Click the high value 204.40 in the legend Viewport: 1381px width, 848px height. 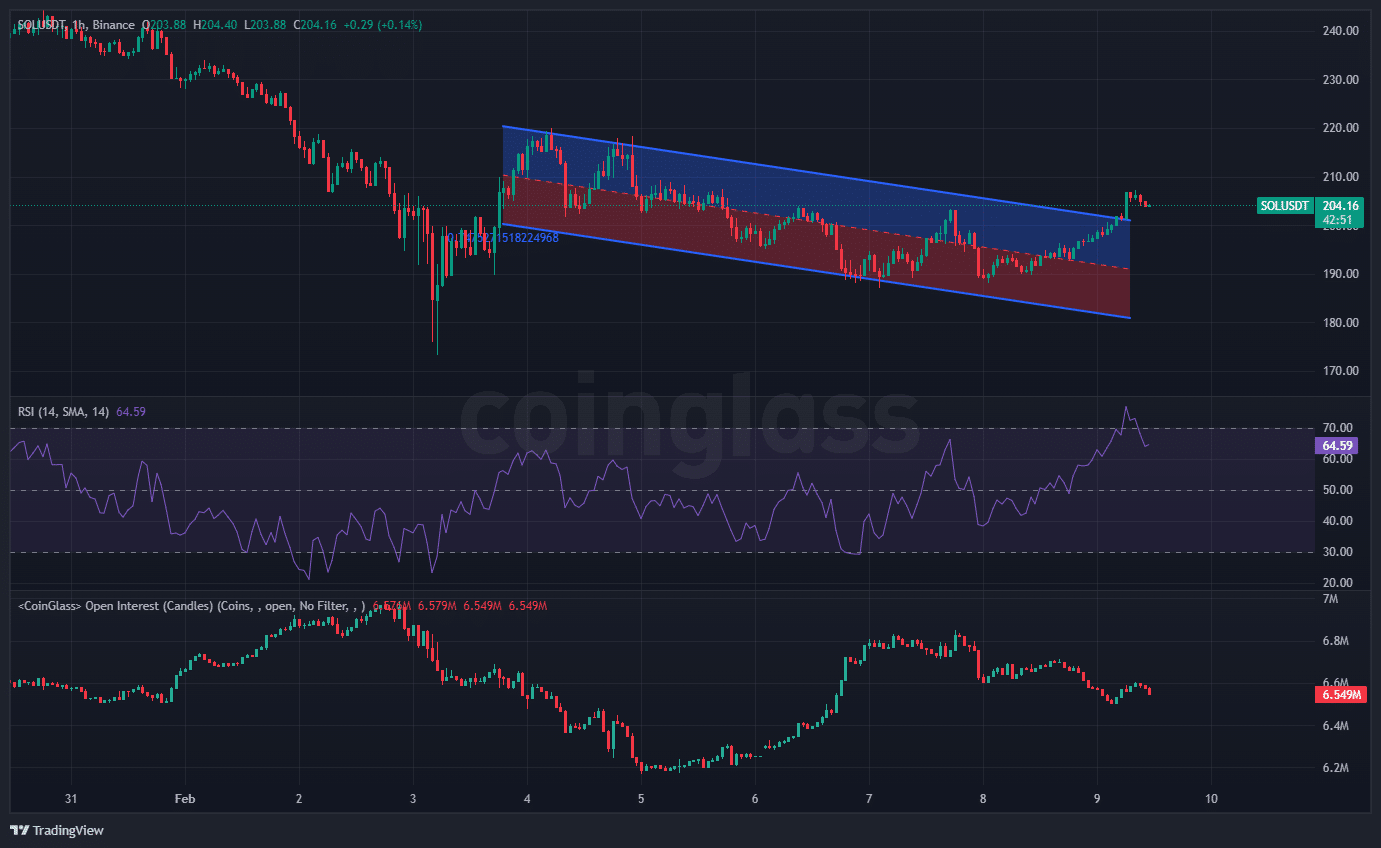(218, 24)
